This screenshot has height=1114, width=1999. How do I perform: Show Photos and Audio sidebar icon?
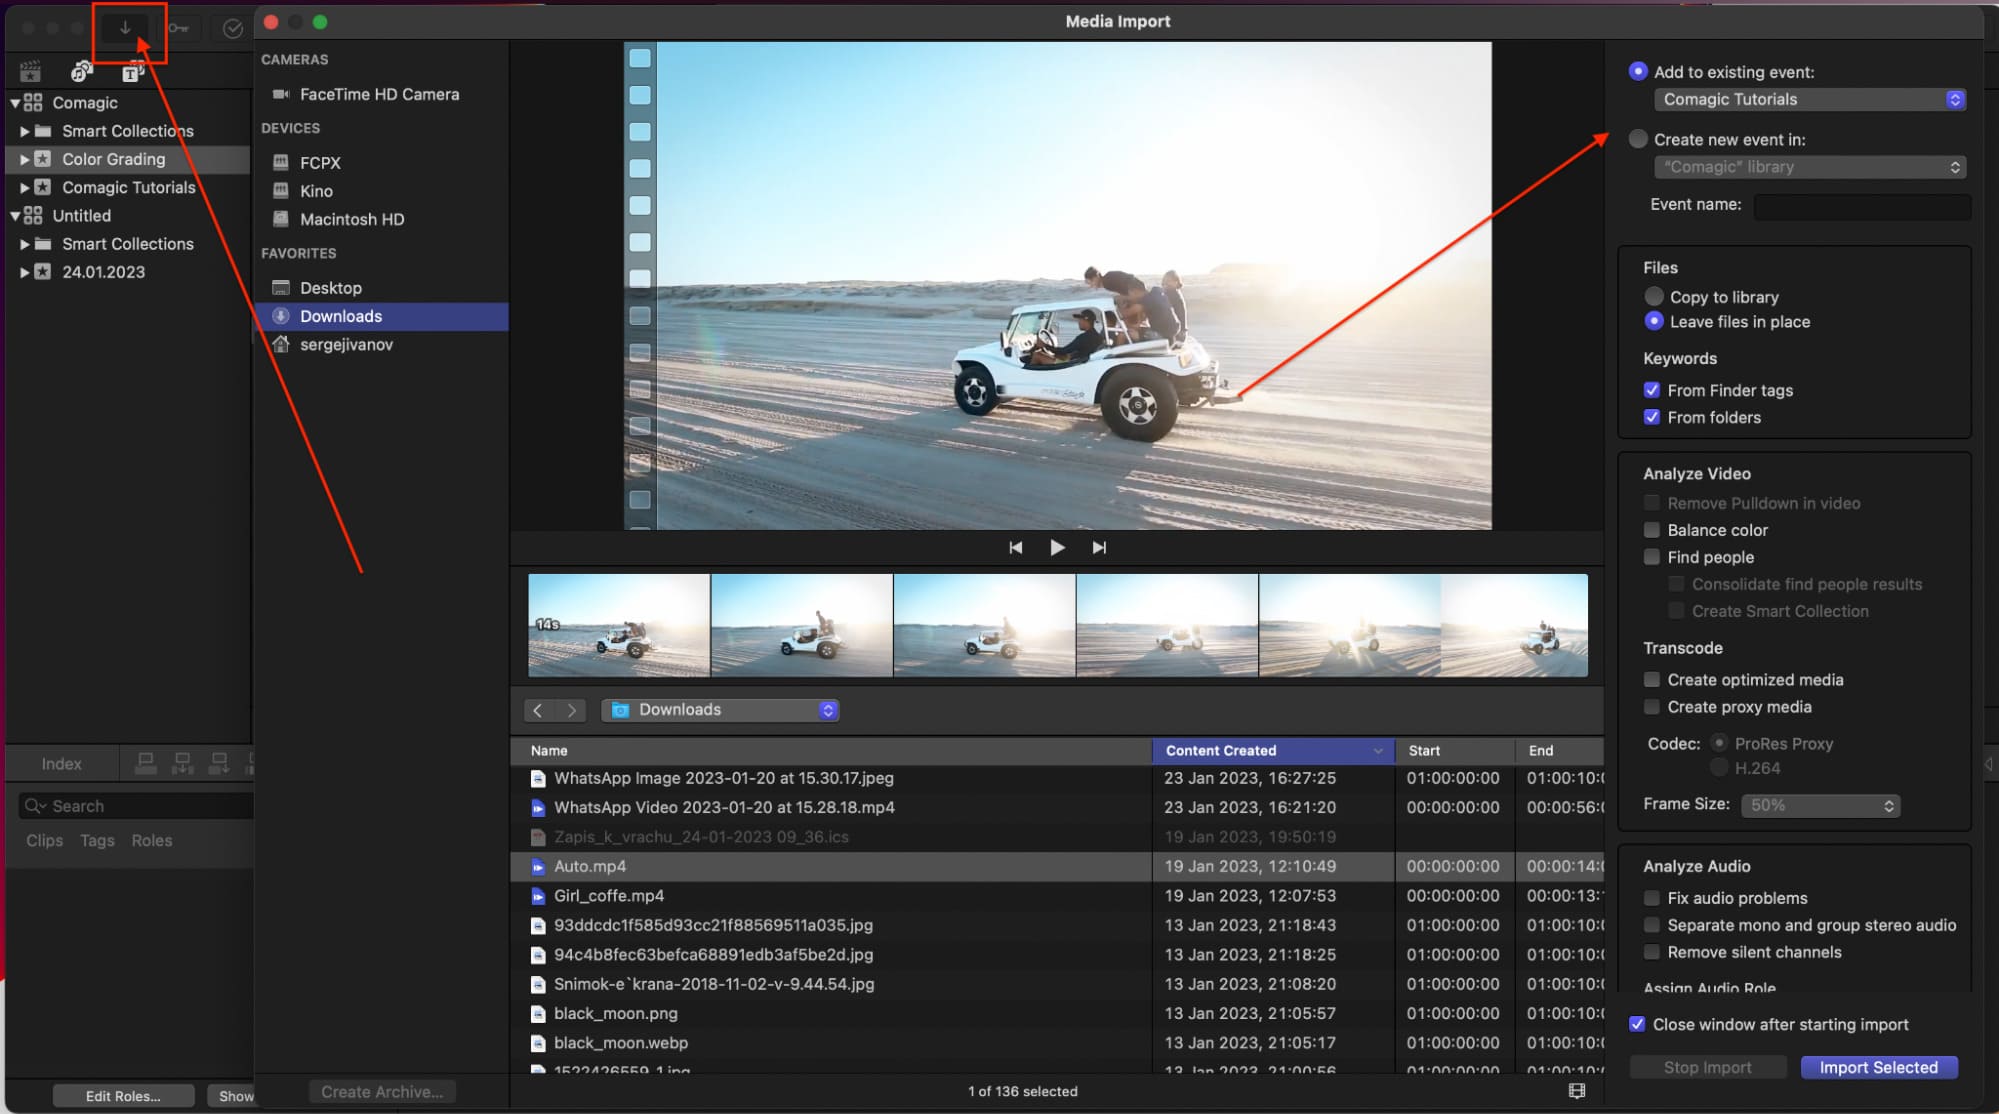pos(82,72)
